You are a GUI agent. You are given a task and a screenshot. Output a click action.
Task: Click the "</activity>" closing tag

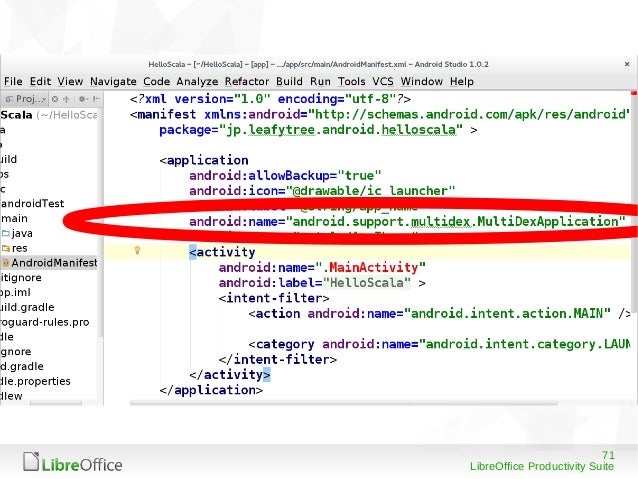click(229, 375)
